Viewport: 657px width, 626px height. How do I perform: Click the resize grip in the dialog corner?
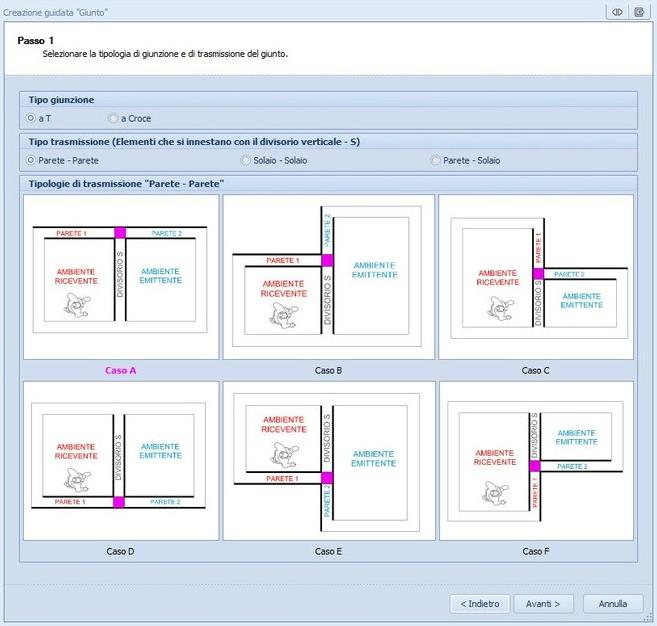pos(650,619)
